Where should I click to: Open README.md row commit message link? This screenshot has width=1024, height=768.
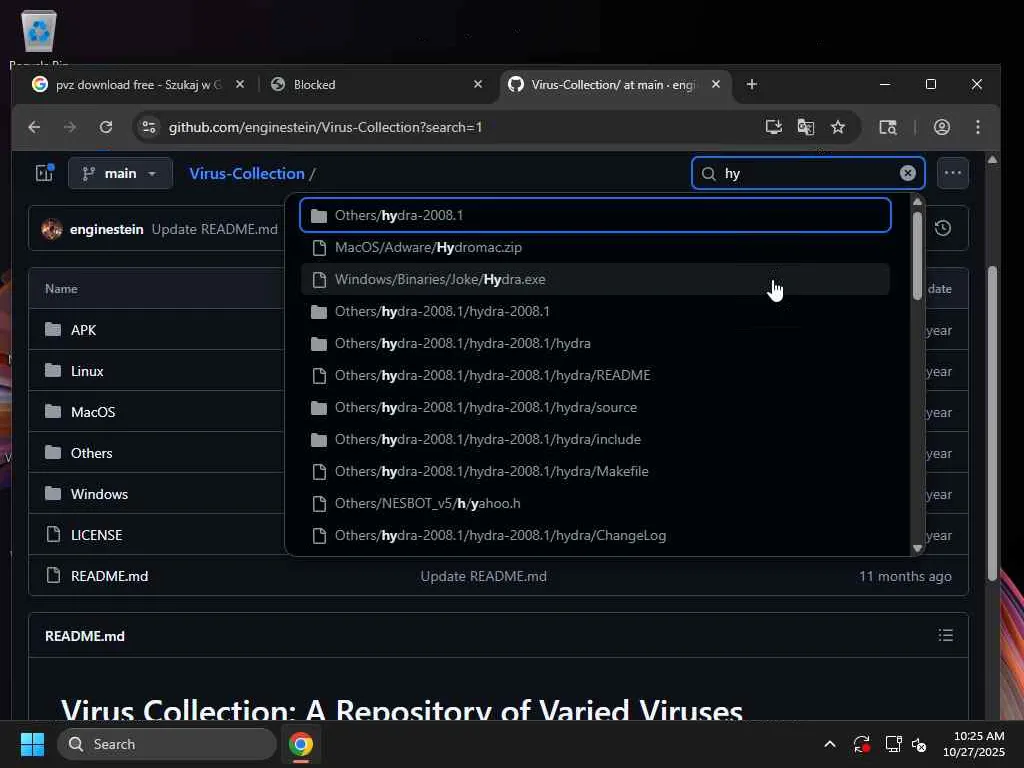click(483, 576)
